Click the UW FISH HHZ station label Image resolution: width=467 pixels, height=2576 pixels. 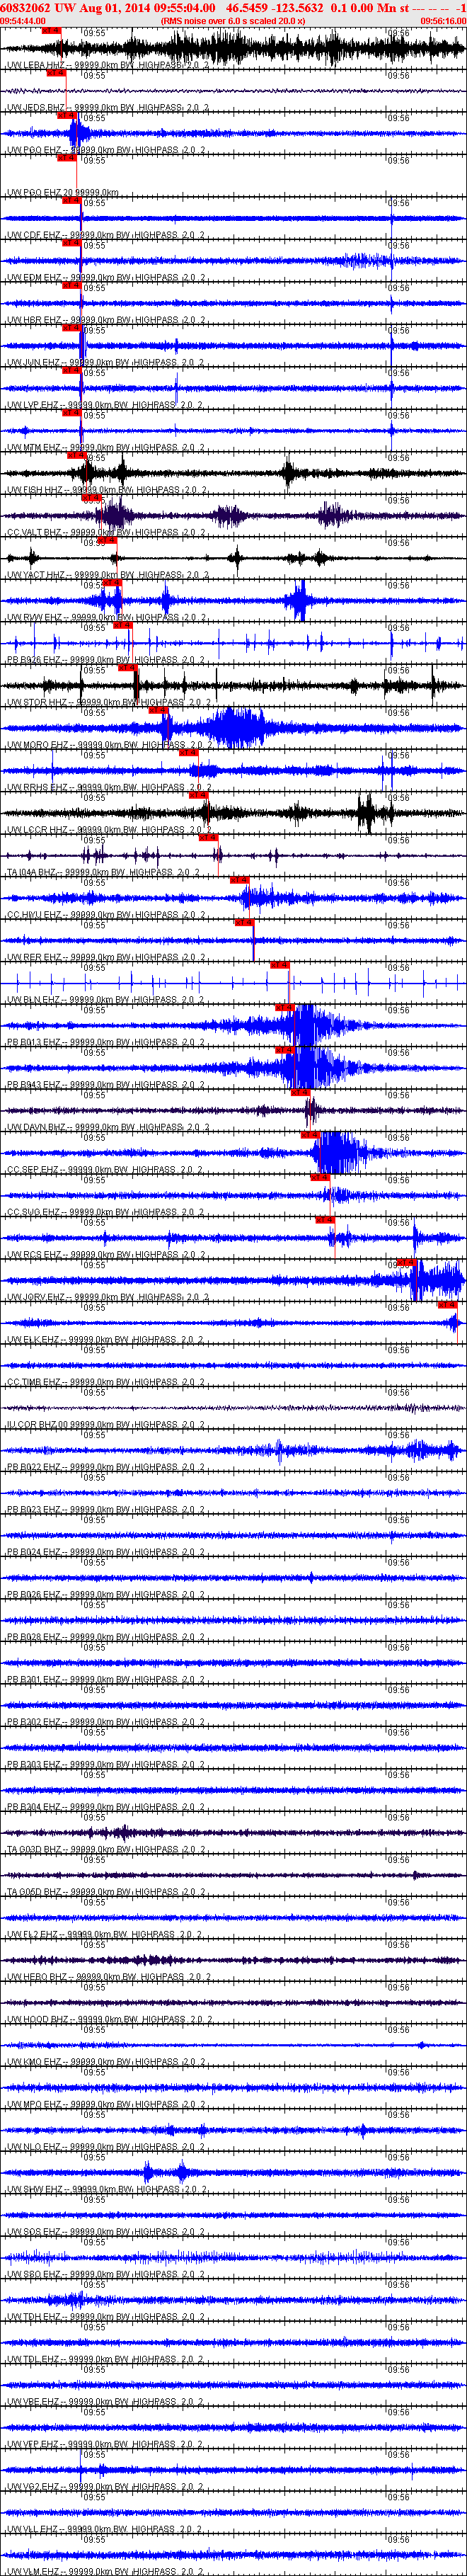[34, 490]
